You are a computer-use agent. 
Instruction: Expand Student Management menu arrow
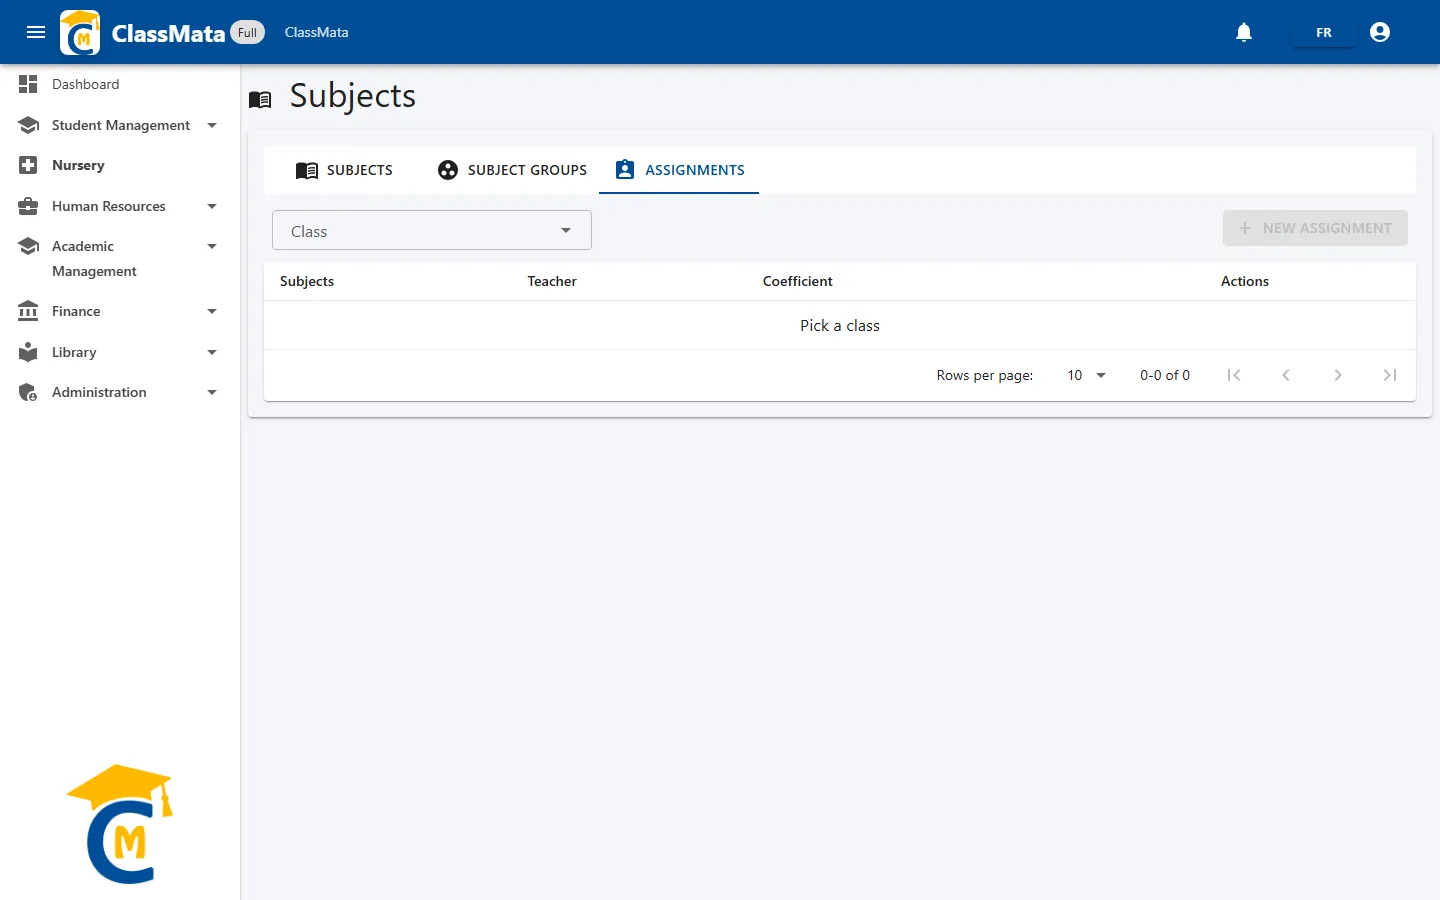(212, 125)
